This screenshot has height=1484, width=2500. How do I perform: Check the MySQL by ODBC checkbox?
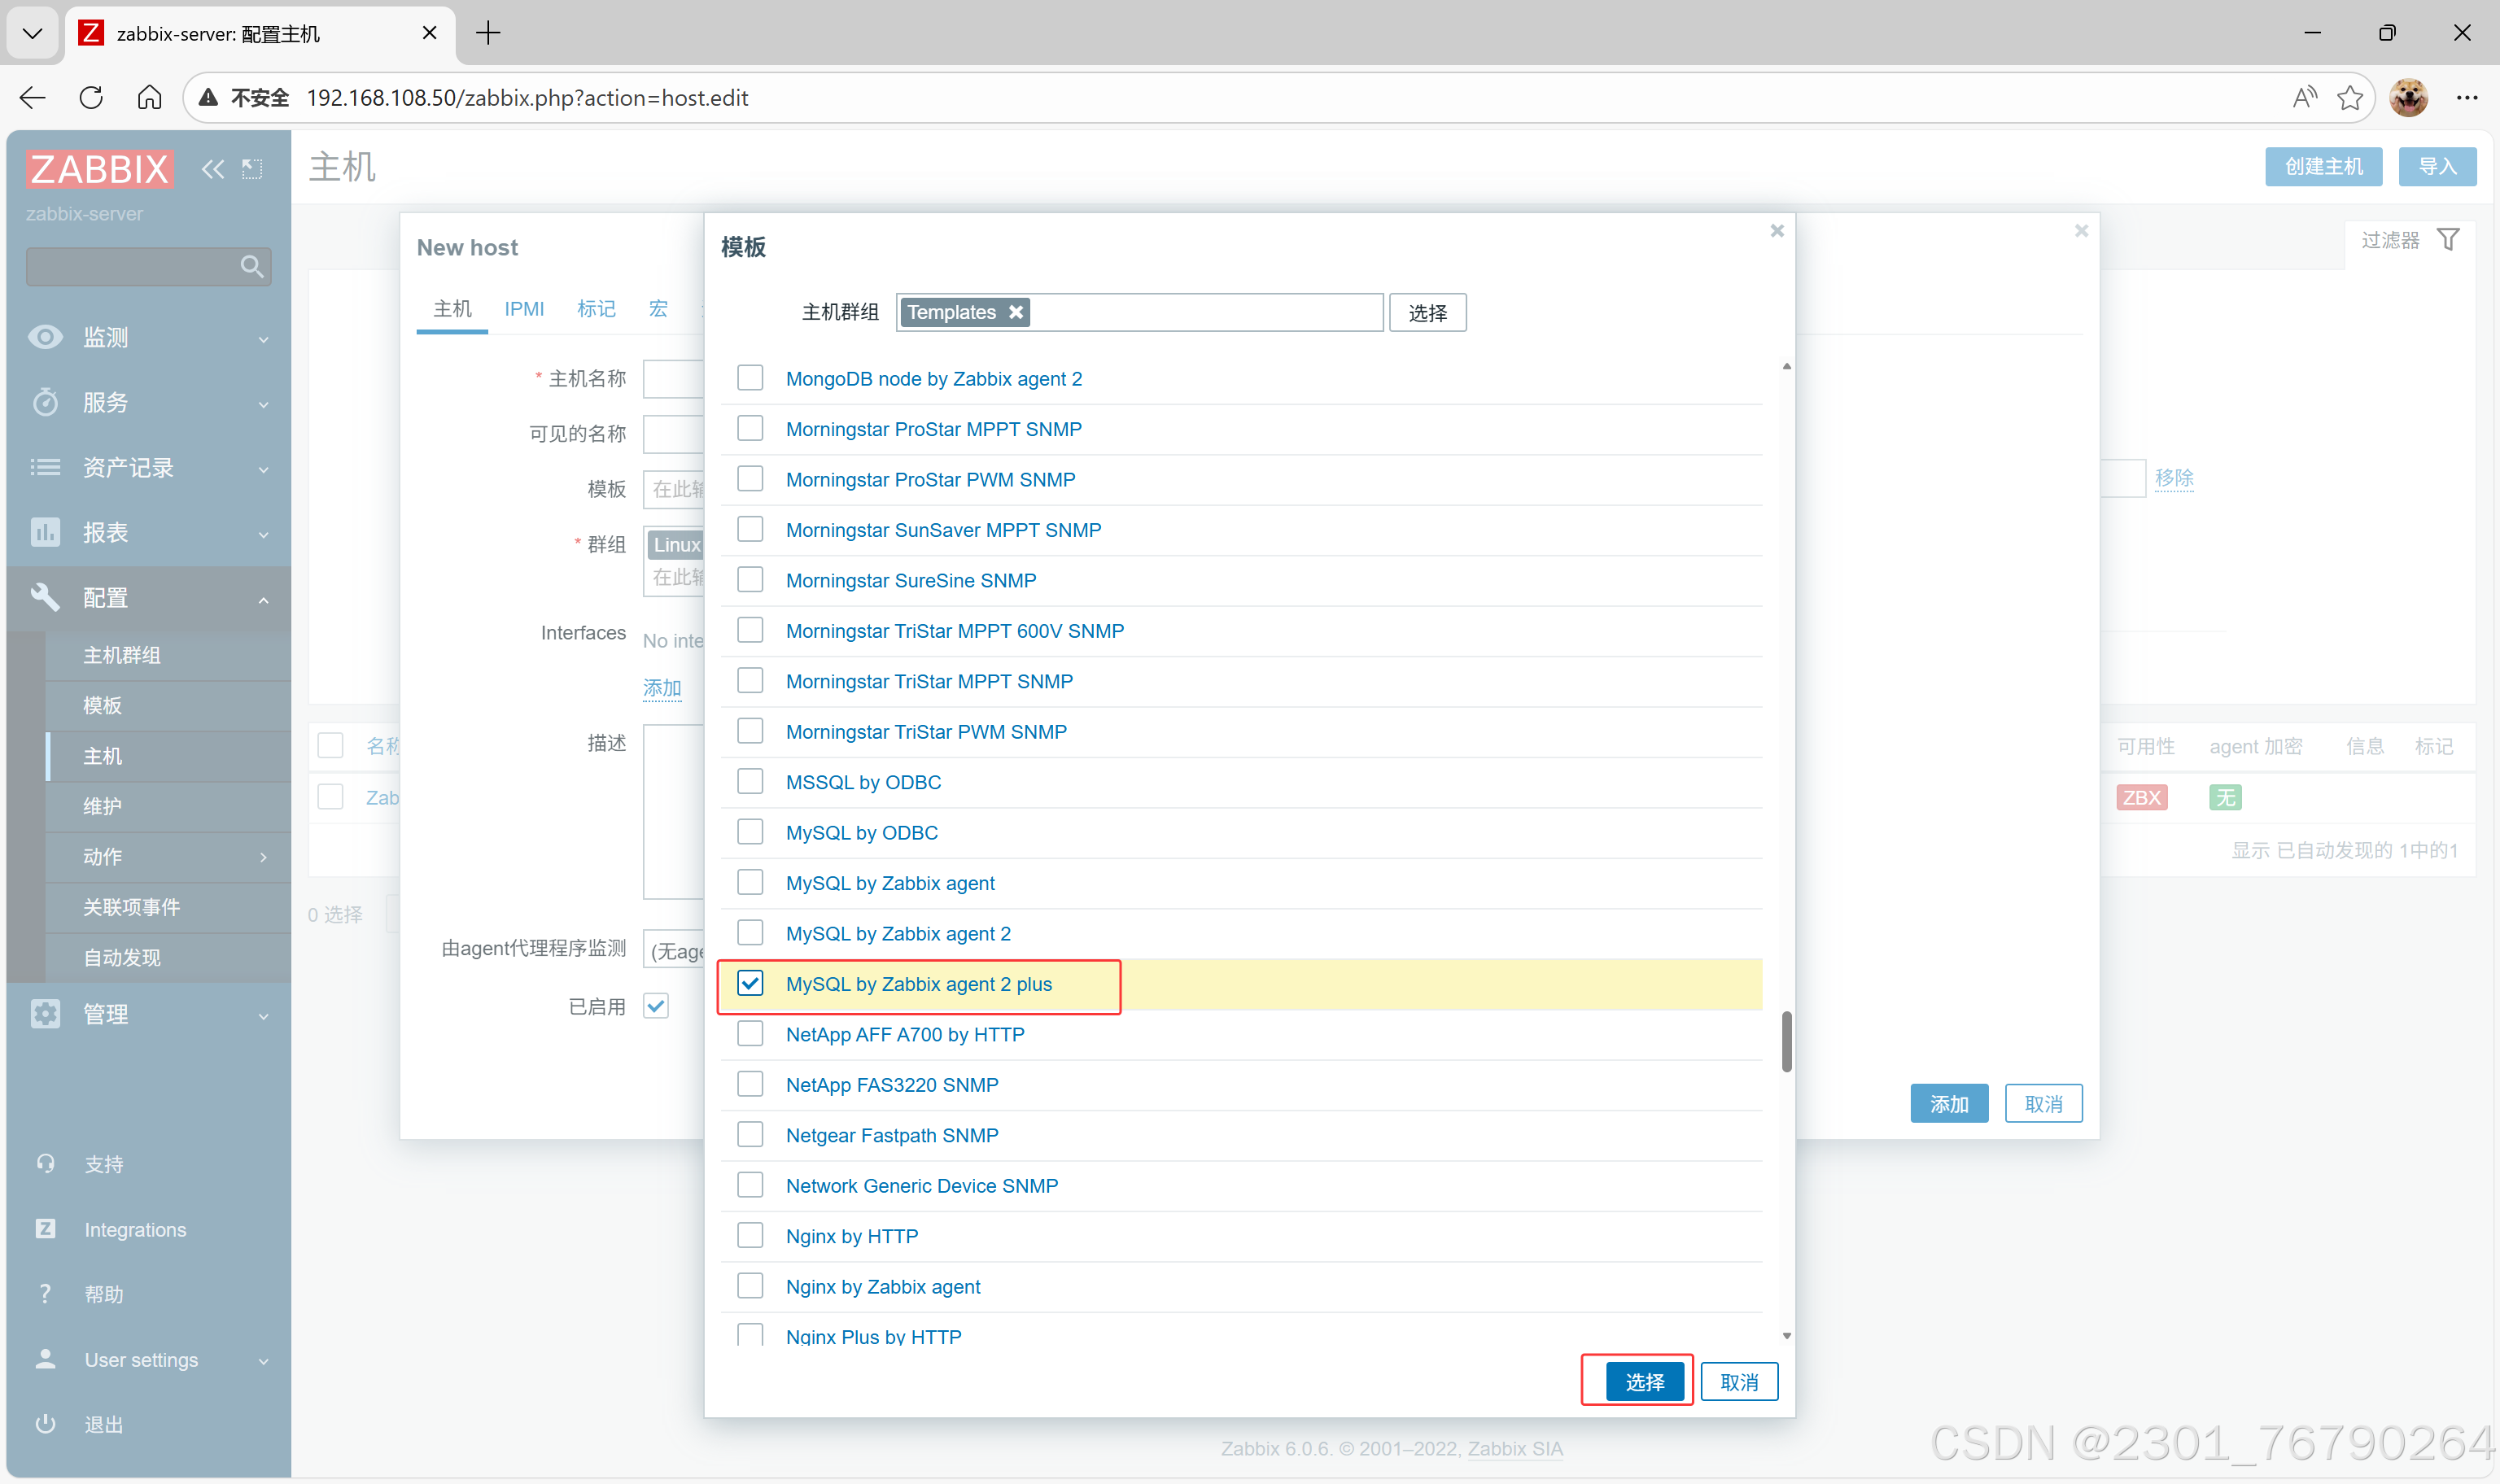click(750, 832)
